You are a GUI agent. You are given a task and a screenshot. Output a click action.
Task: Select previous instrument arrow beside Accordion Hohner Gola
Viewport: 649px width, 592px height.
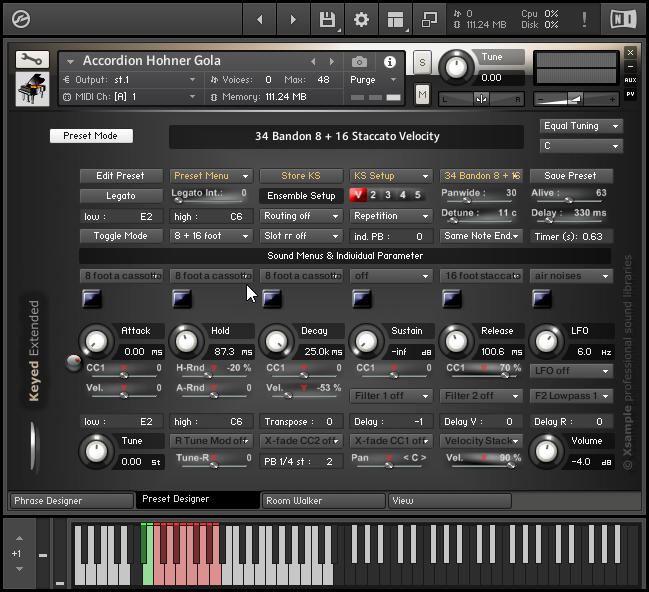tap(313, 62)
